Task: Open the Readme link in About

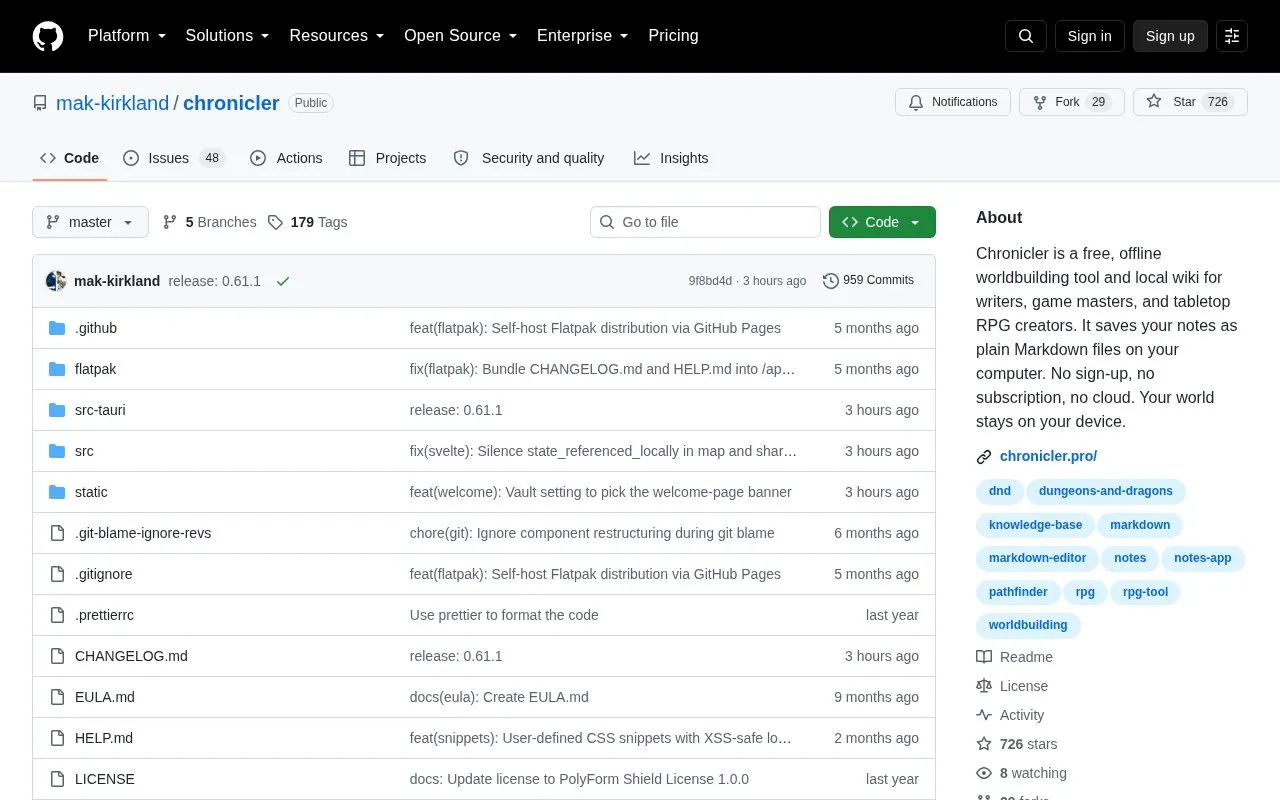Action: click(1014, 657)
